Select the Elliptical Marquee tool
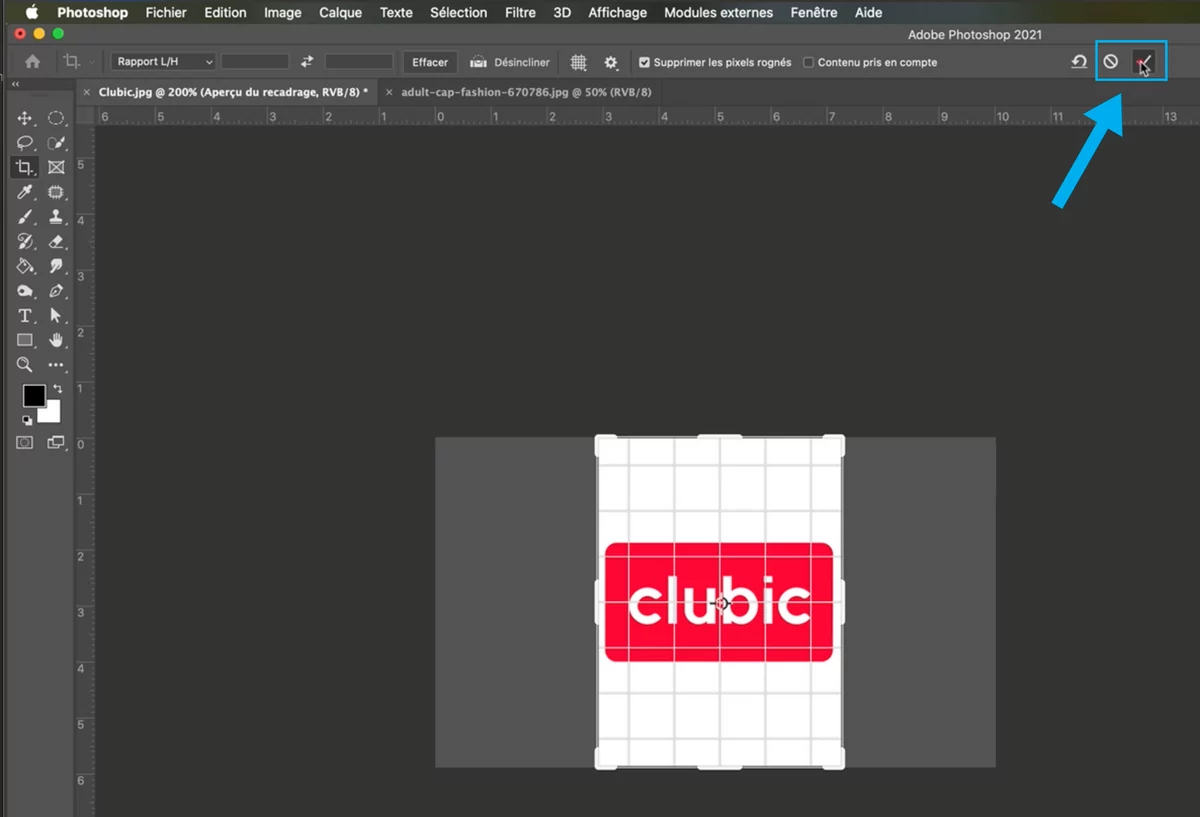This screenshot has height=817, width=1200. coord(56,119)
